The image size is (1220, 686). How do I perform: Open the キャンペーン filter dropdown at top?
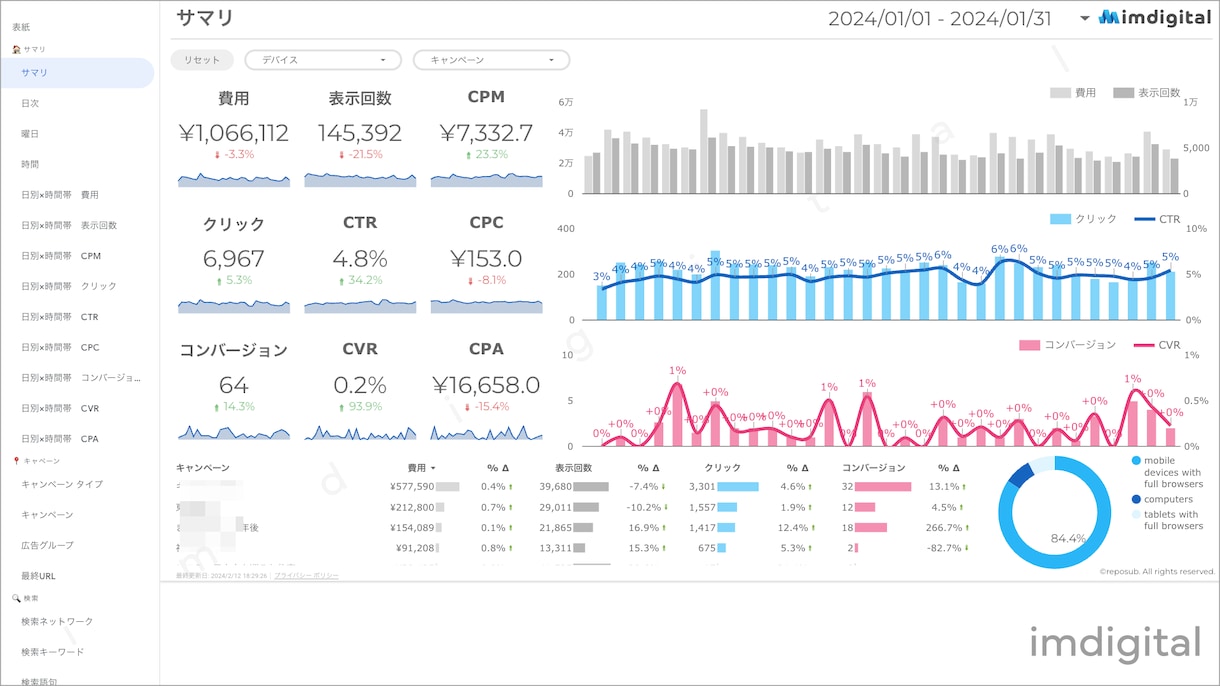[x=491, y=60]
